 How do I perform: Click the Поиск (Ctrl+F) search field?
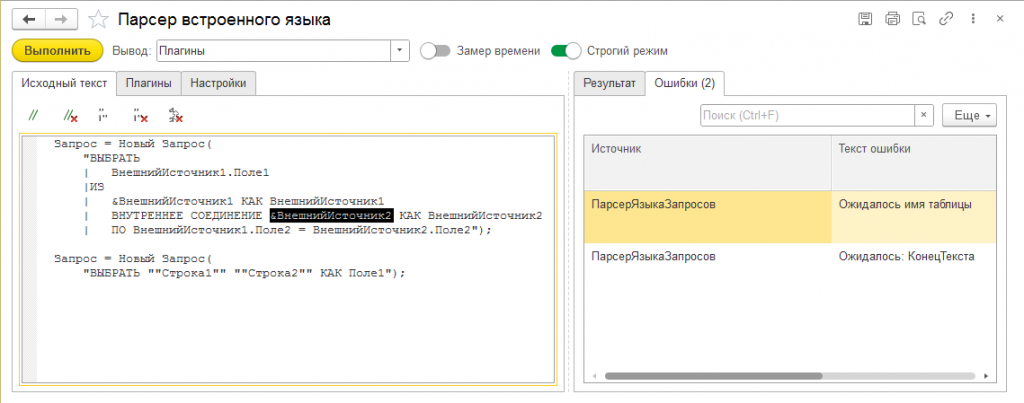[x=807, y=116]
